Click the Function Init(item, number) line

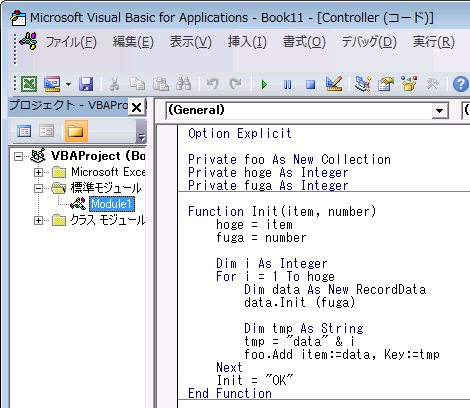[x=282, y=211]
